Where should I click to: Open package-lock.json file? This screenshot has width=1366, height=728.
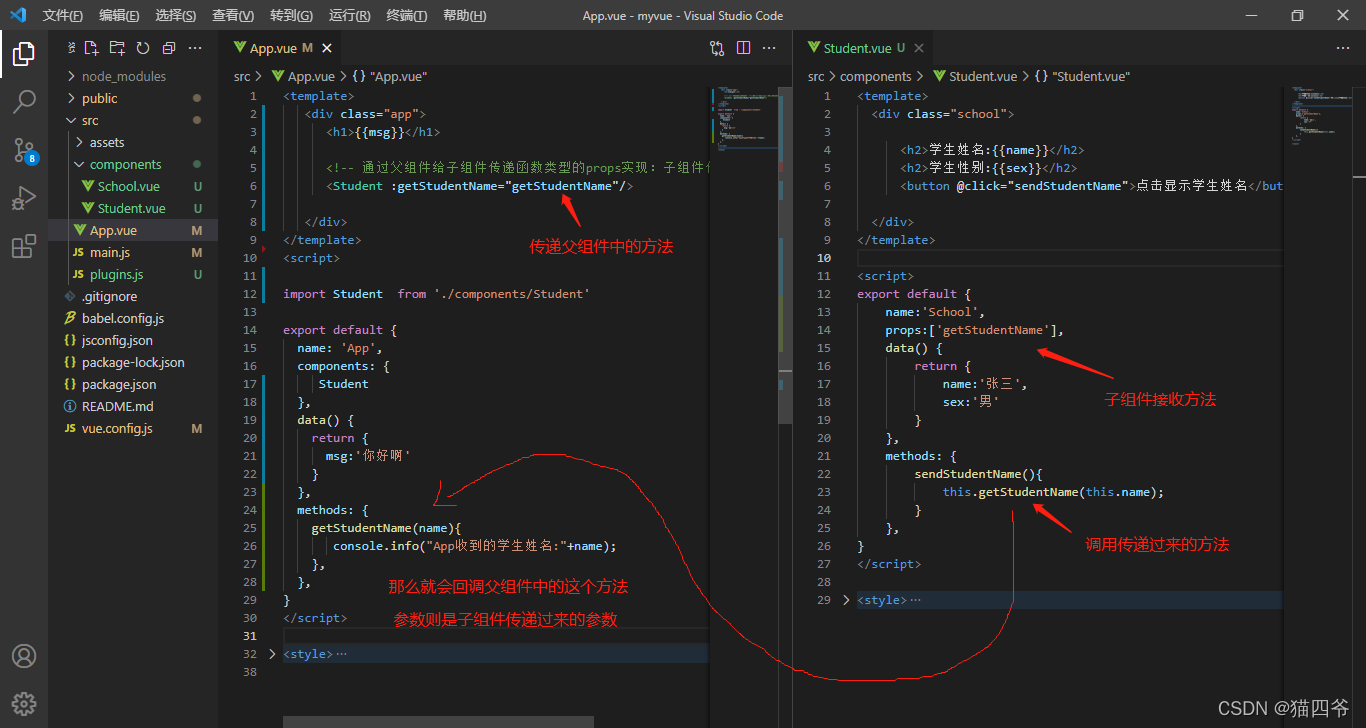133,362
